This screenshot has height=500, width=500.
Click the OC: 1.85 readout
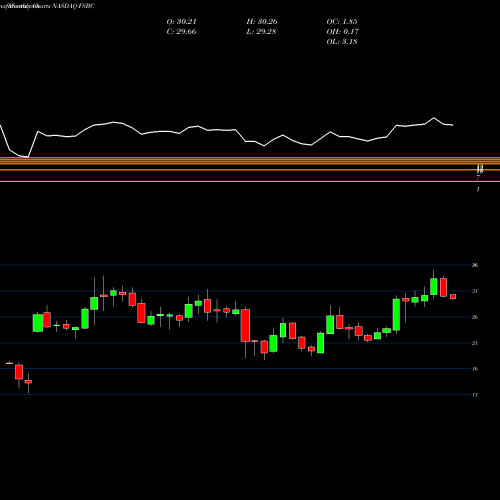tap(342, 22)
